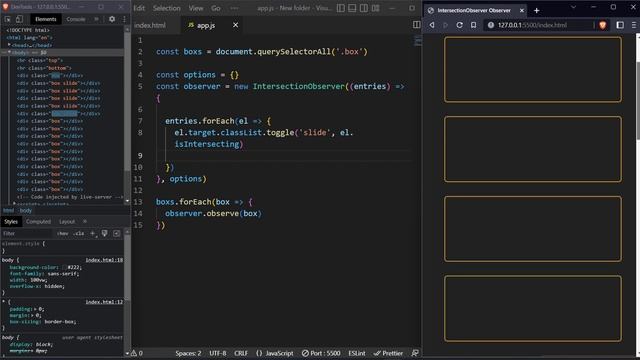Select the live-server injected code comment line
This screenshot has width=640, height=360.
coord(70,197)
